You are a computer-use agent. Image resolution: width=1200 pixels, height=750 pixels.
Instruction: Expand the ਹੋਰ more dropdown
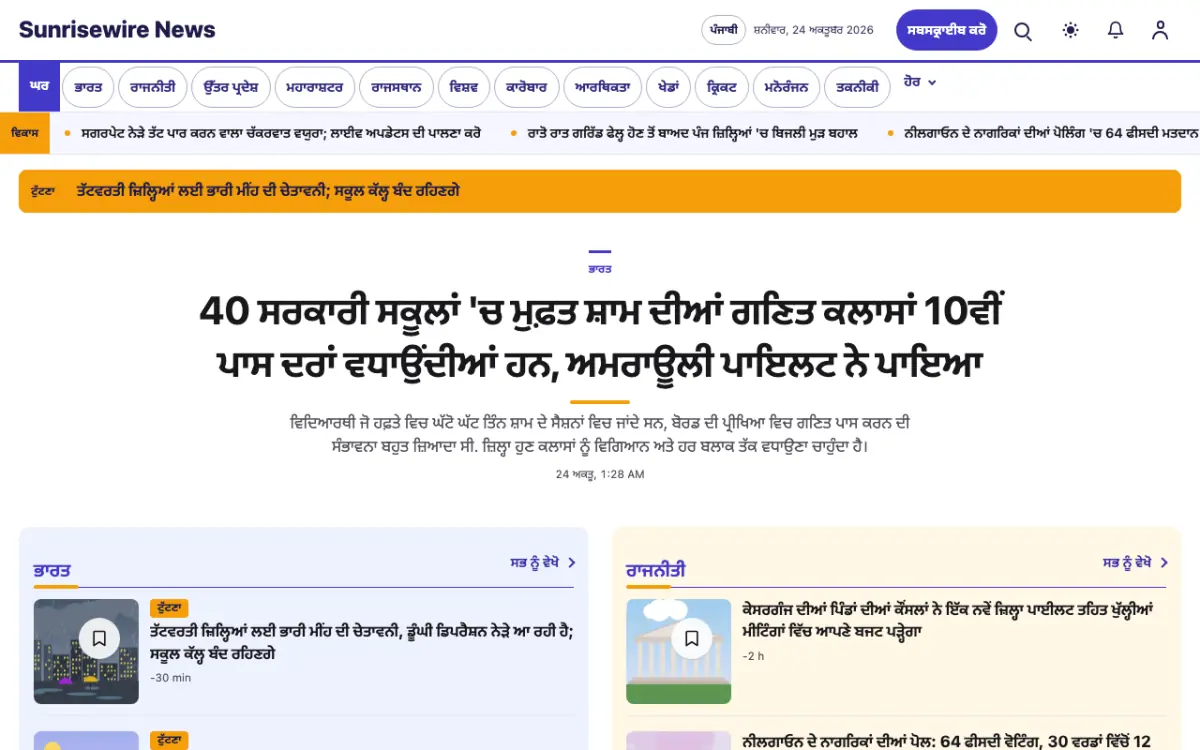click(x=919, y=82)
